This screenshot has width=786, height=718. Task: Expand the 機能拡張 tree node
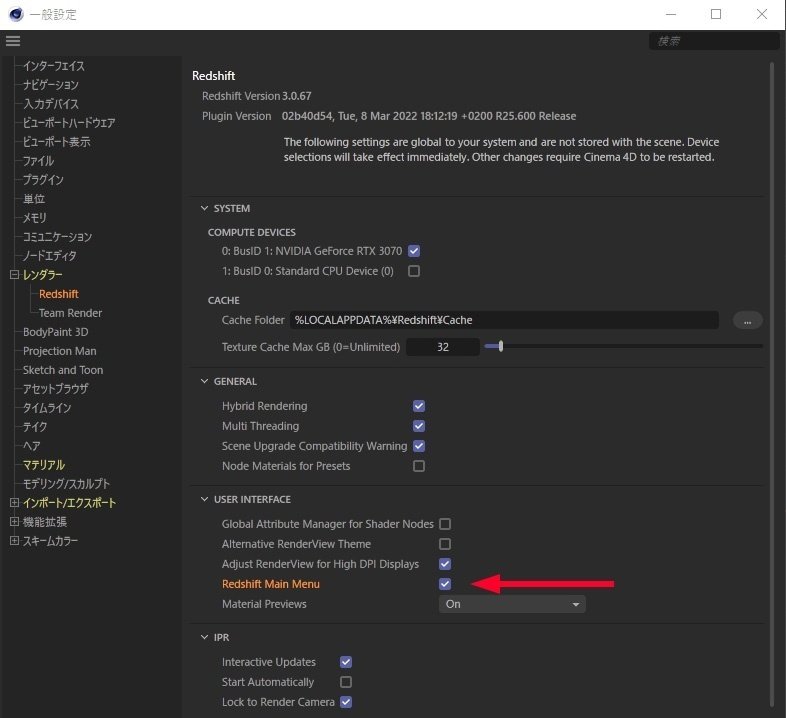[x=15, y=522]
